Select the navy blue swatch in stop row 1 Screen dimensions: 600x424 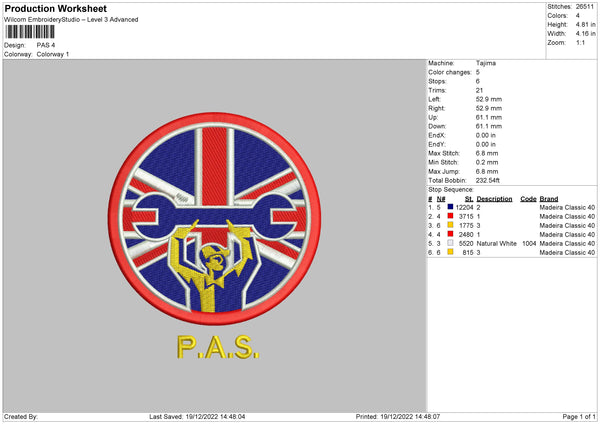tap(450, 207)
